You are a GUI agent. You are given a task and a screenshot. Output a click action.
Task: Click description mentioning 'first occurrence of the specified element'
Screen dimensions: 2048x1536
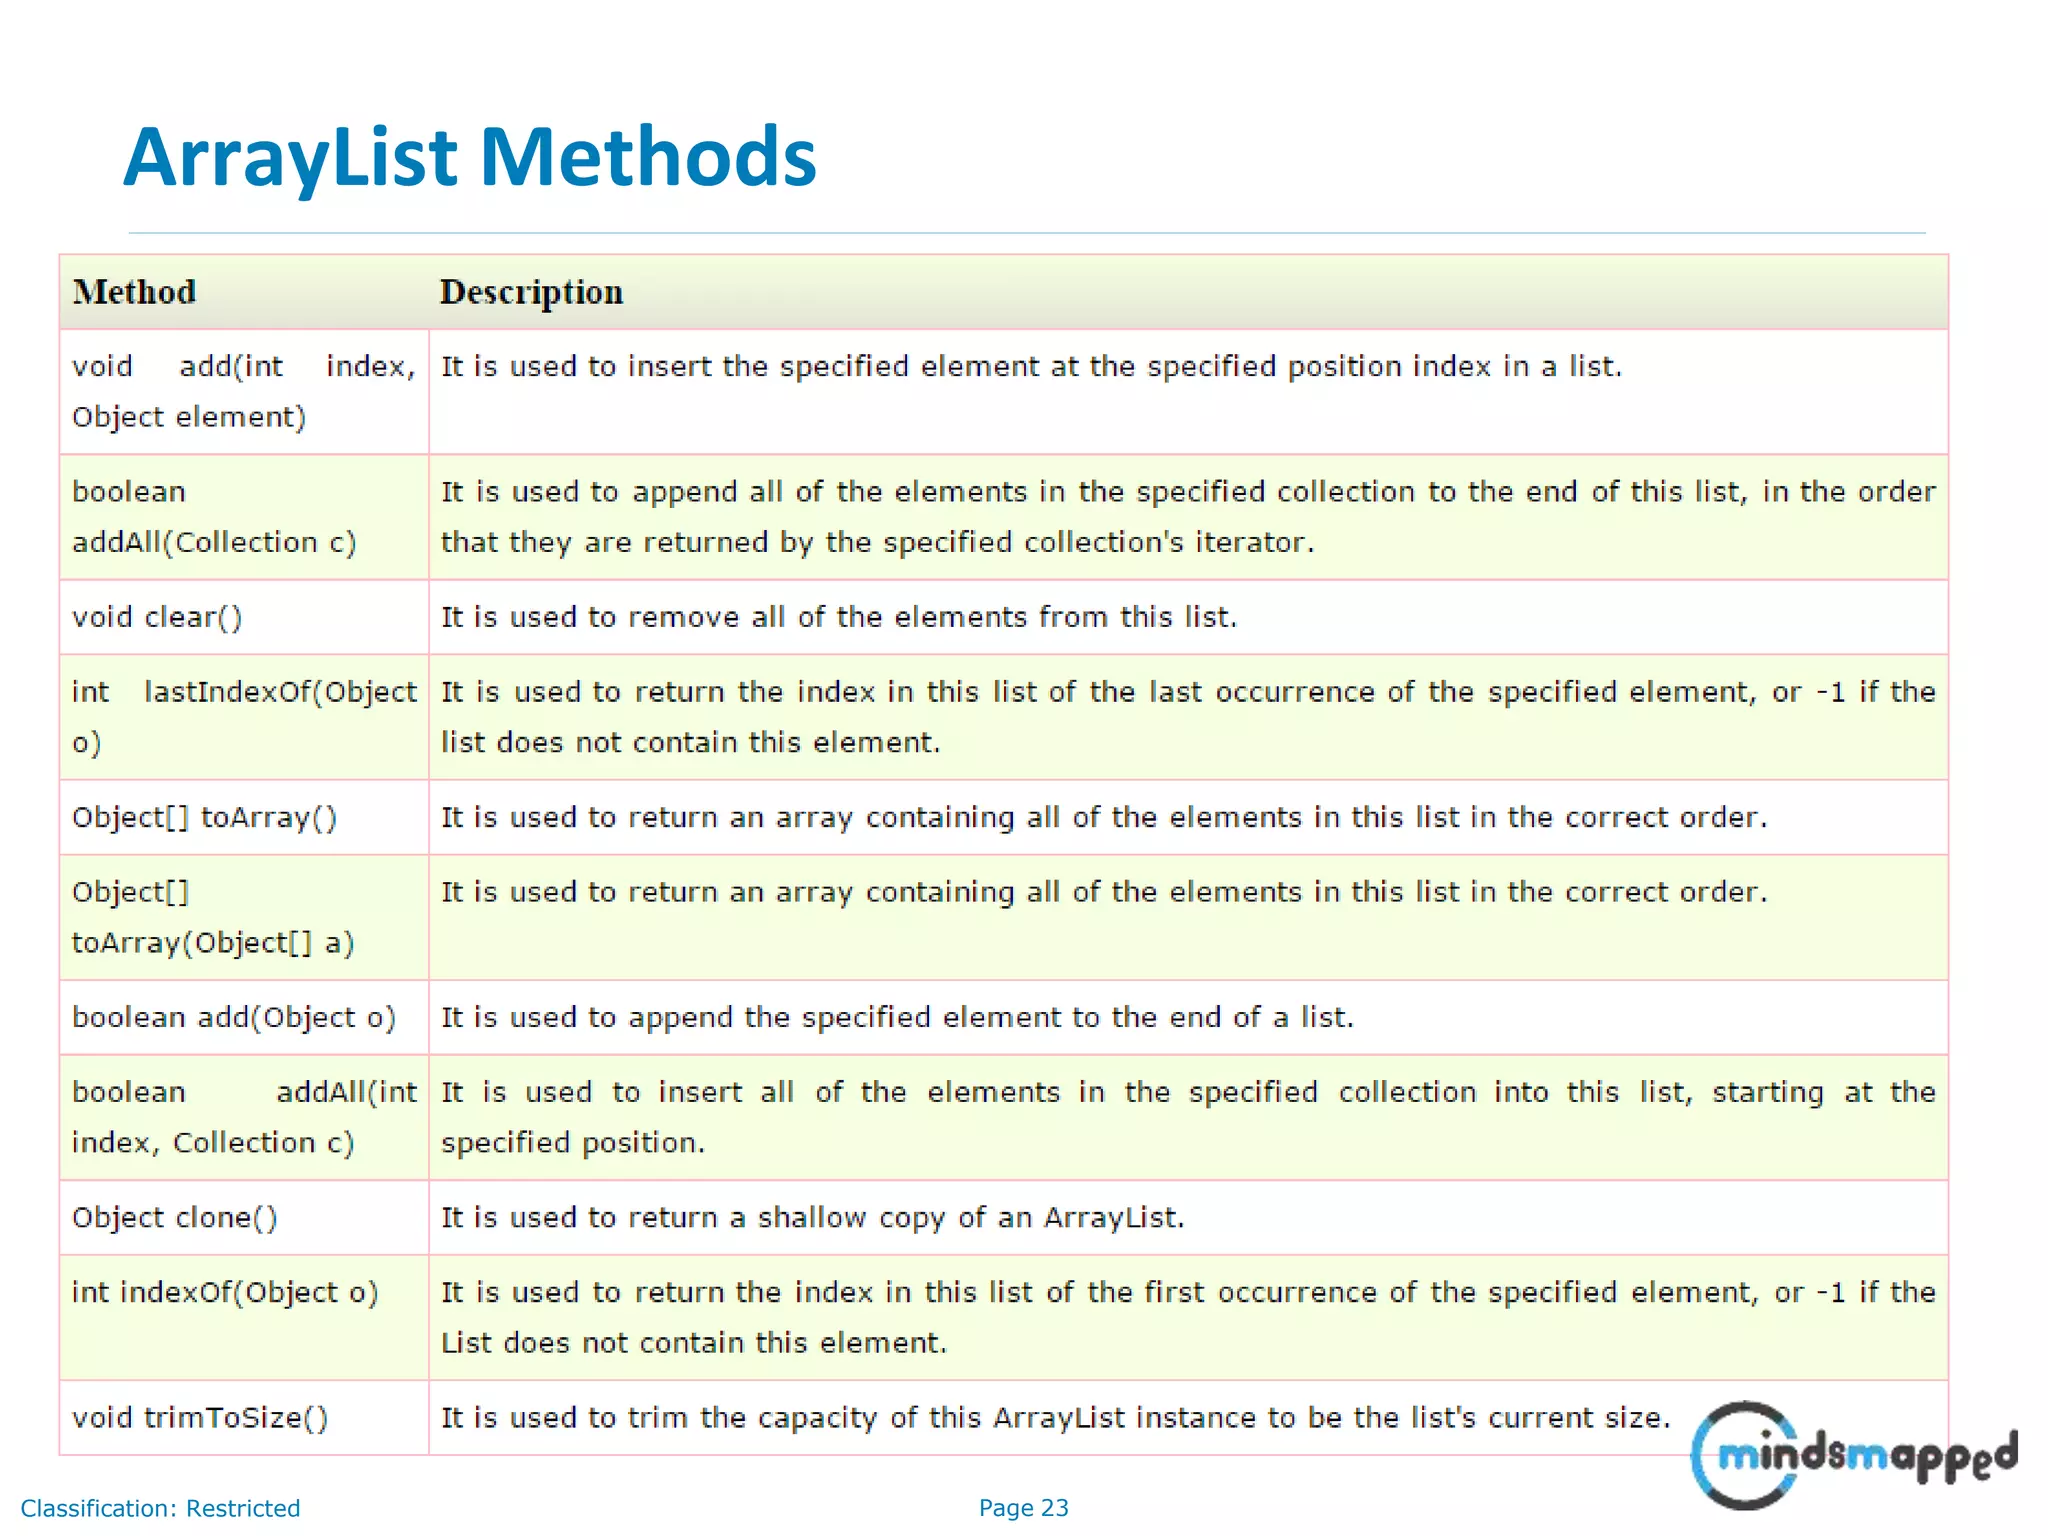tap(1188, 1317)
